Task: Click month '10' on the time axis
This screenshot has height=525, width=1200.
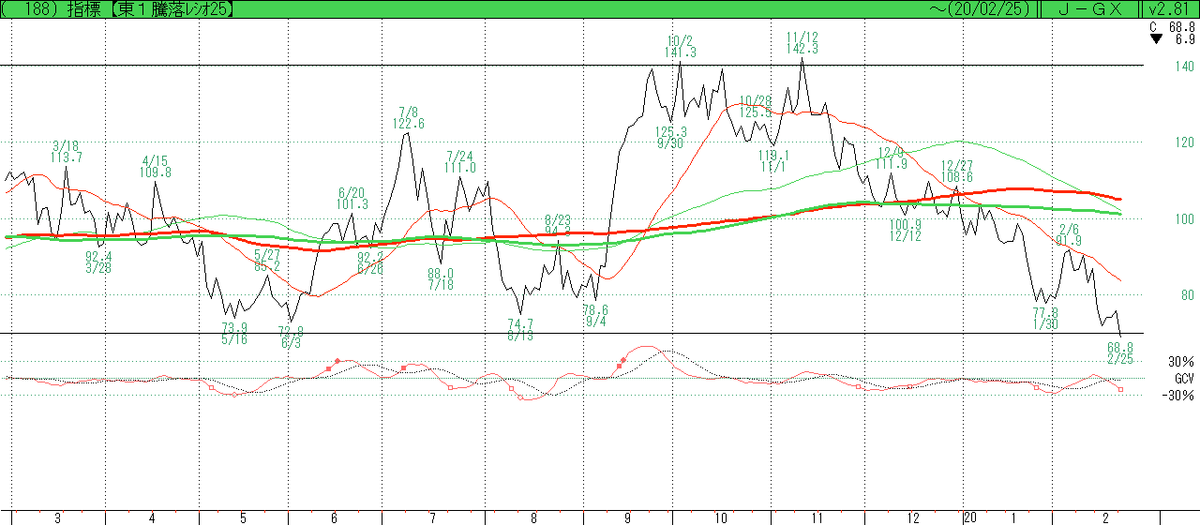Action: click(720, 518)
